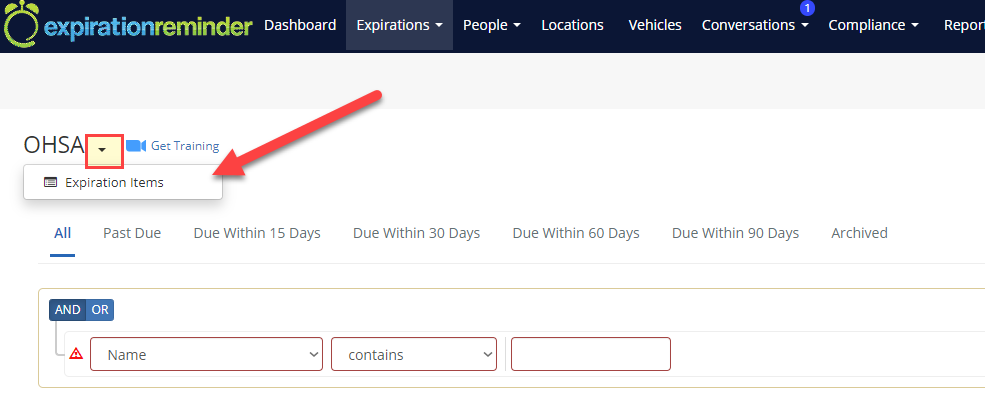Toggle the OR filter condition
The image size is (985, 393).
[100, 310]
